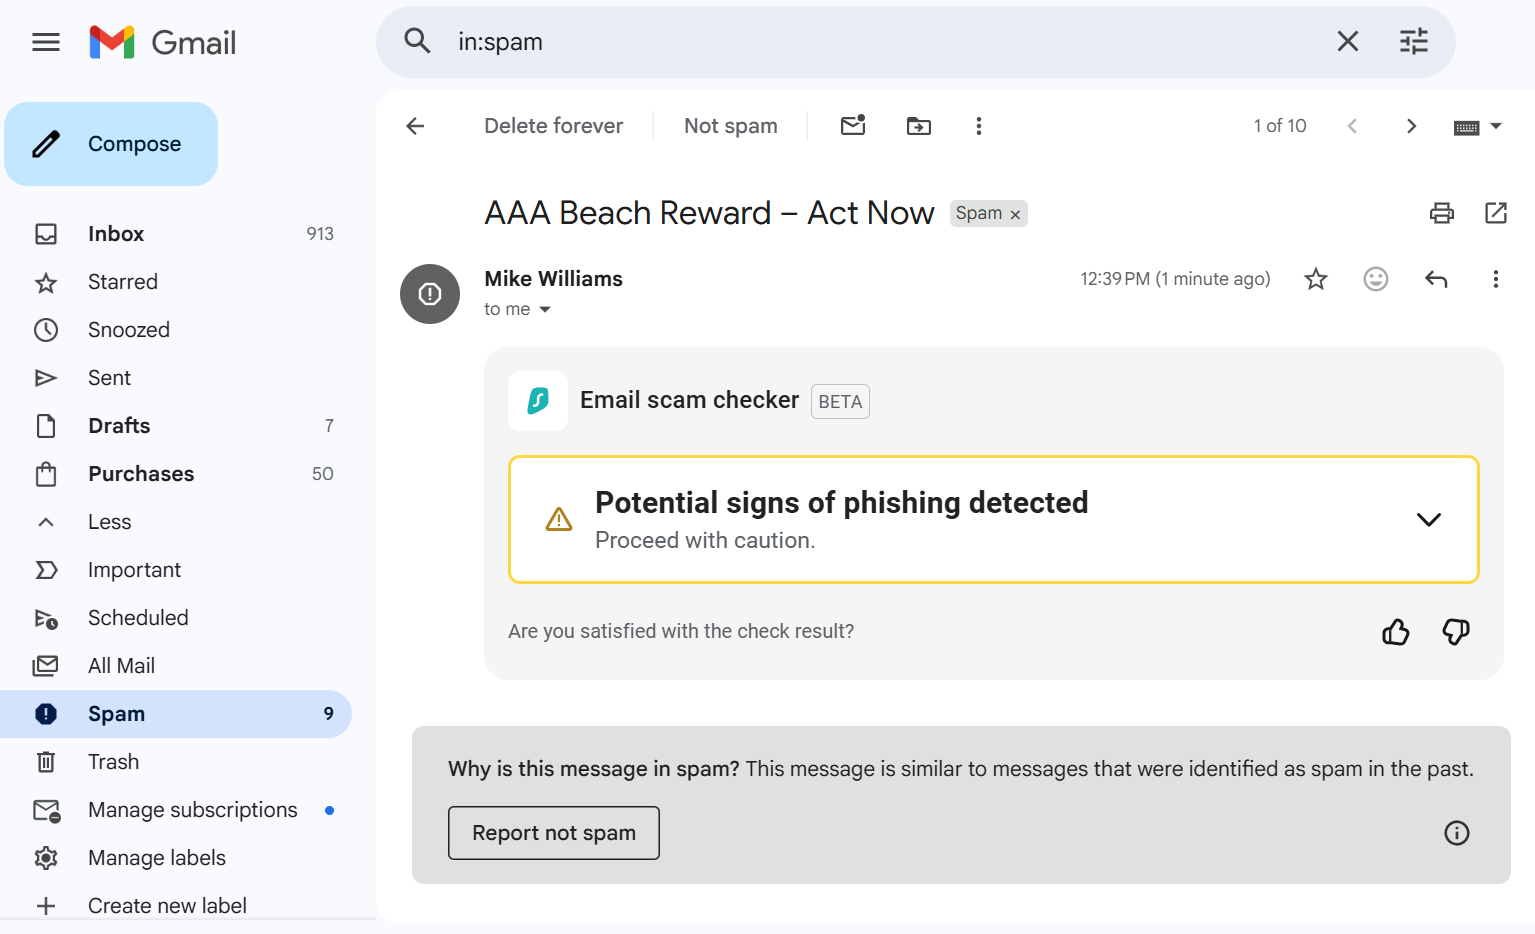Screen dimensions: 1535x934
Task: Add an emoji reaction to the email
Action: (1376, 279)
